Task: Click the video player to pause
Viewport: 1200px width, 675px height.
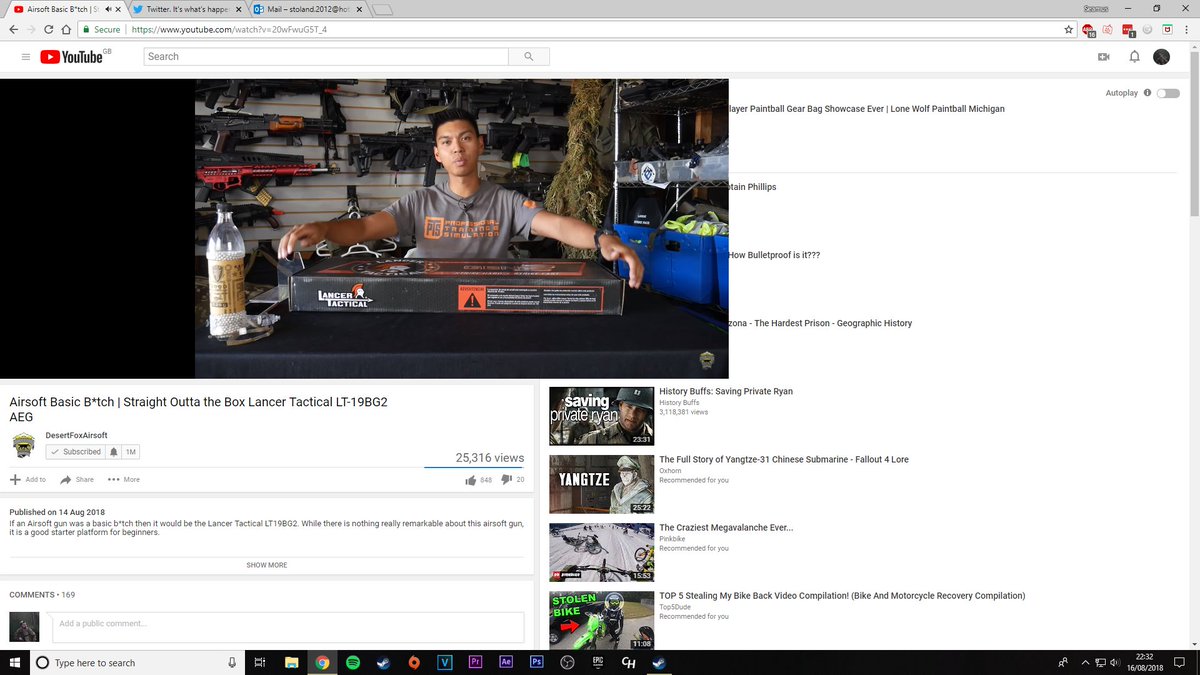Action: coord(364,228)
